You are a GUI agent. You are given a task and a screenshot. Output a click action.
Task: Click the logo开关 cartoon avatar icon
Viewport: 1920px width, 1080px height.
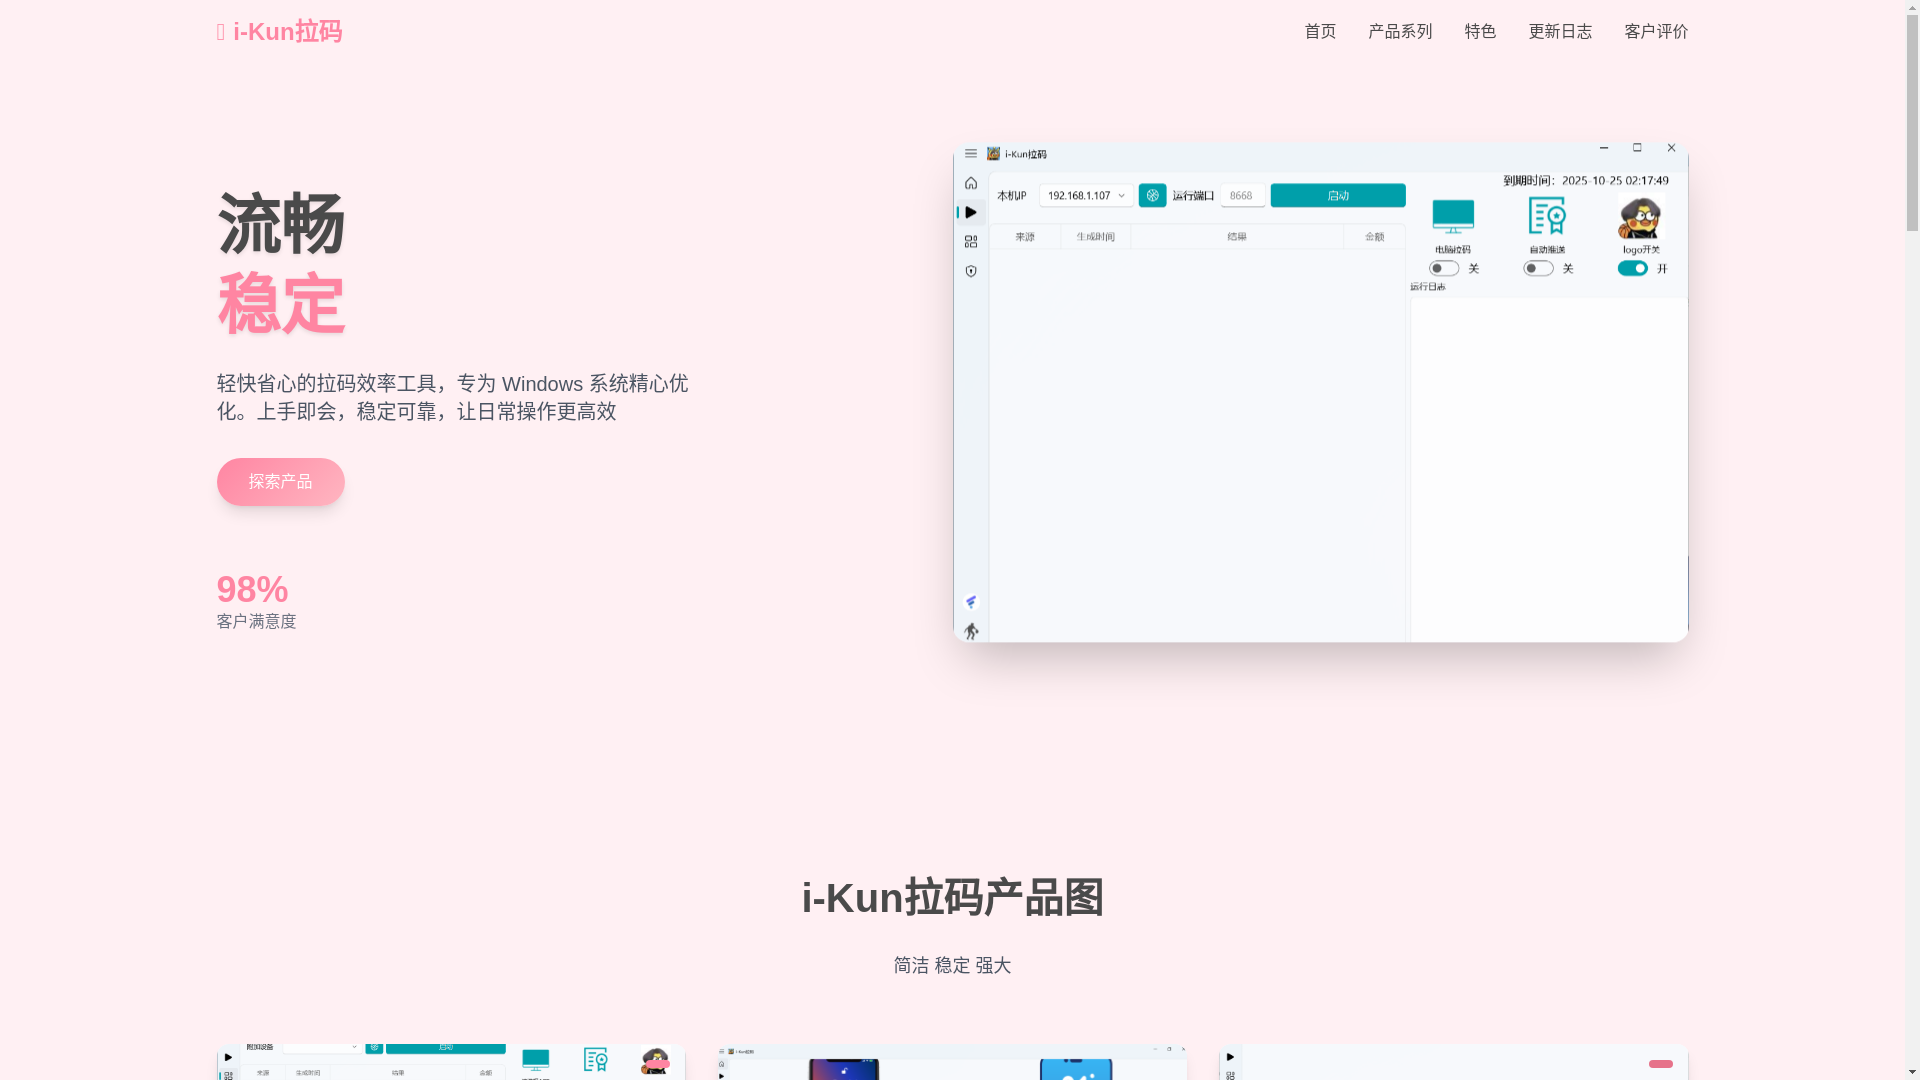coord(1640,218)
